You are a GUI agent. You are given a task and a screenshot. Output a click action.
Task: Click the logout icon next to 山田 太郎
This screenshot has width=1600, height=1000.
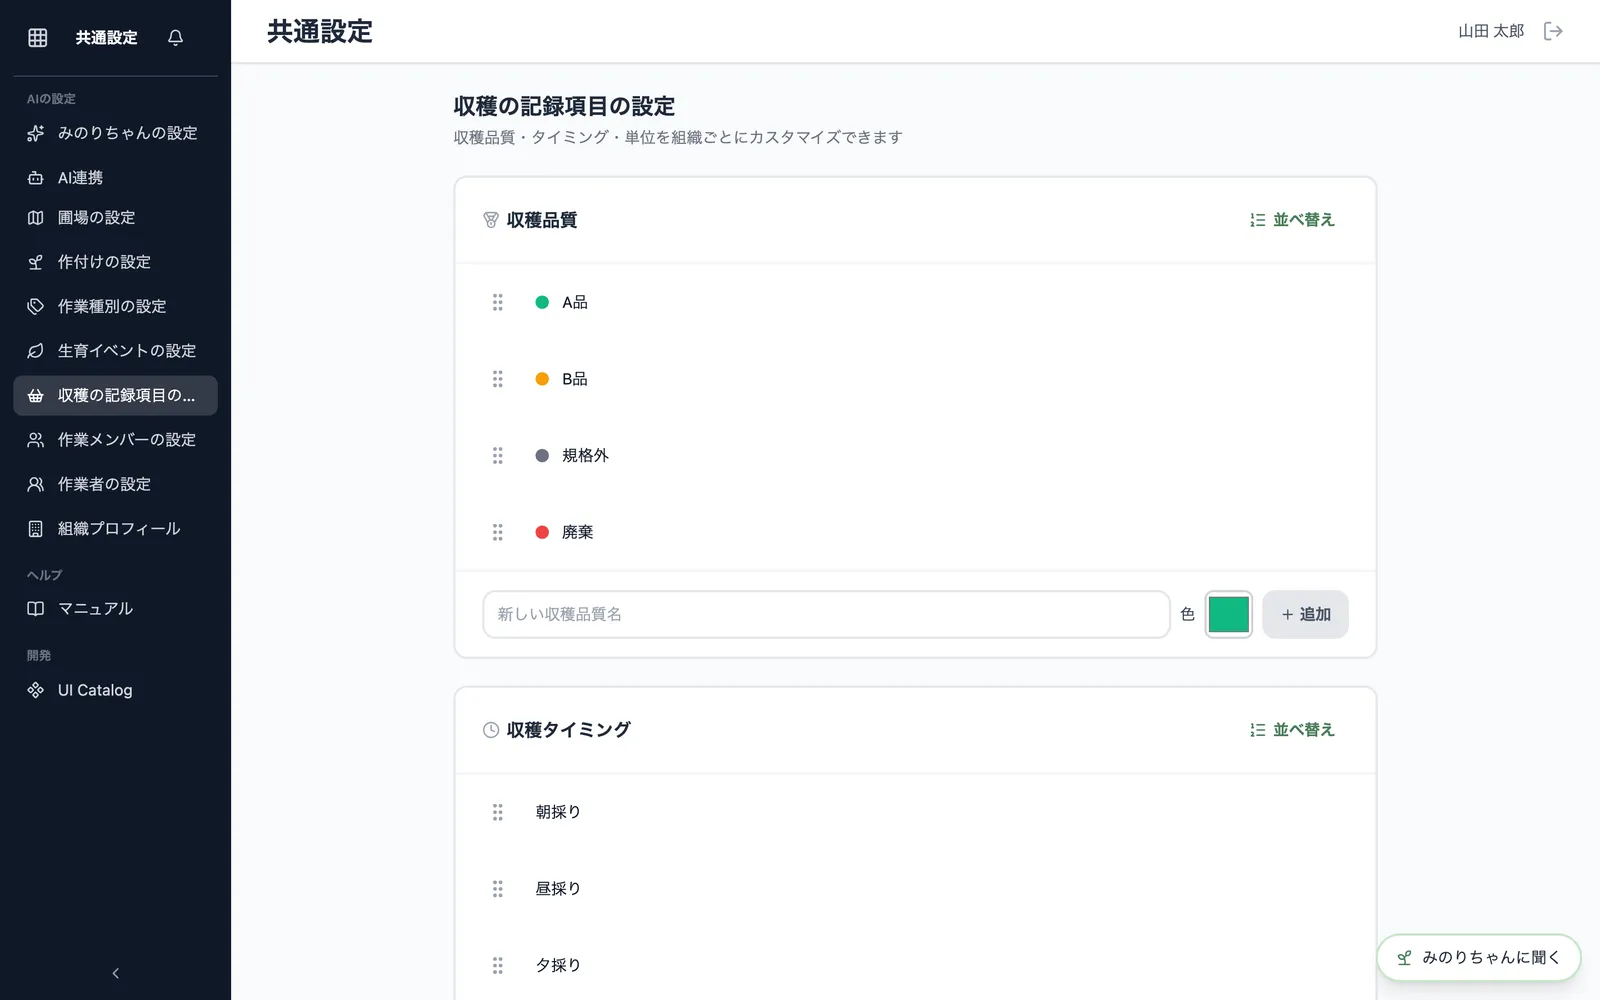[1553, 31]
